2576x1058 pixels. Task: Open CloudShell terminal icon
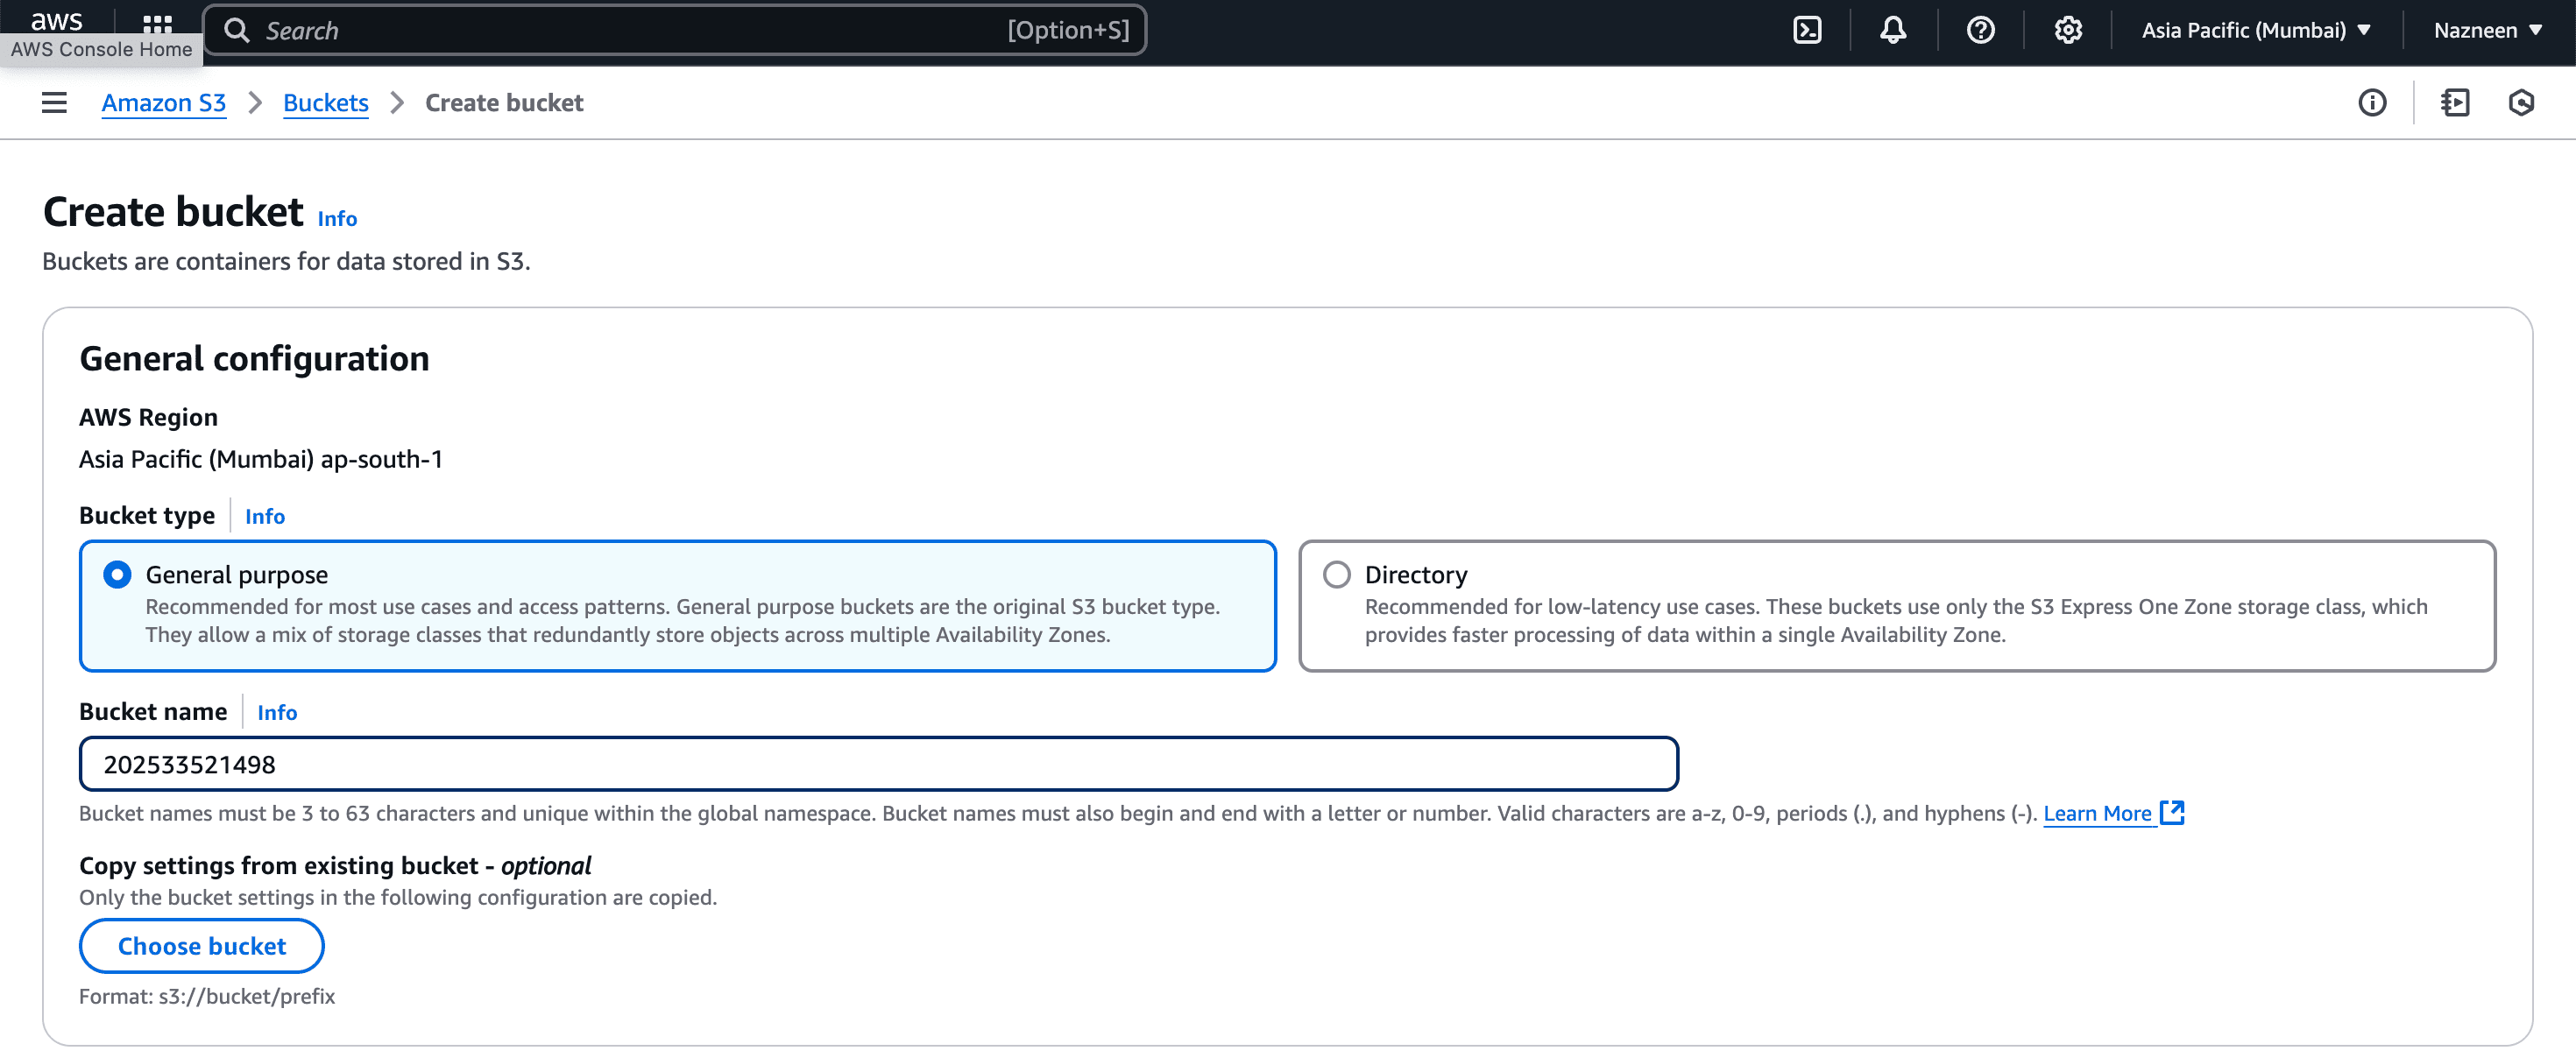coord(1807,30)
